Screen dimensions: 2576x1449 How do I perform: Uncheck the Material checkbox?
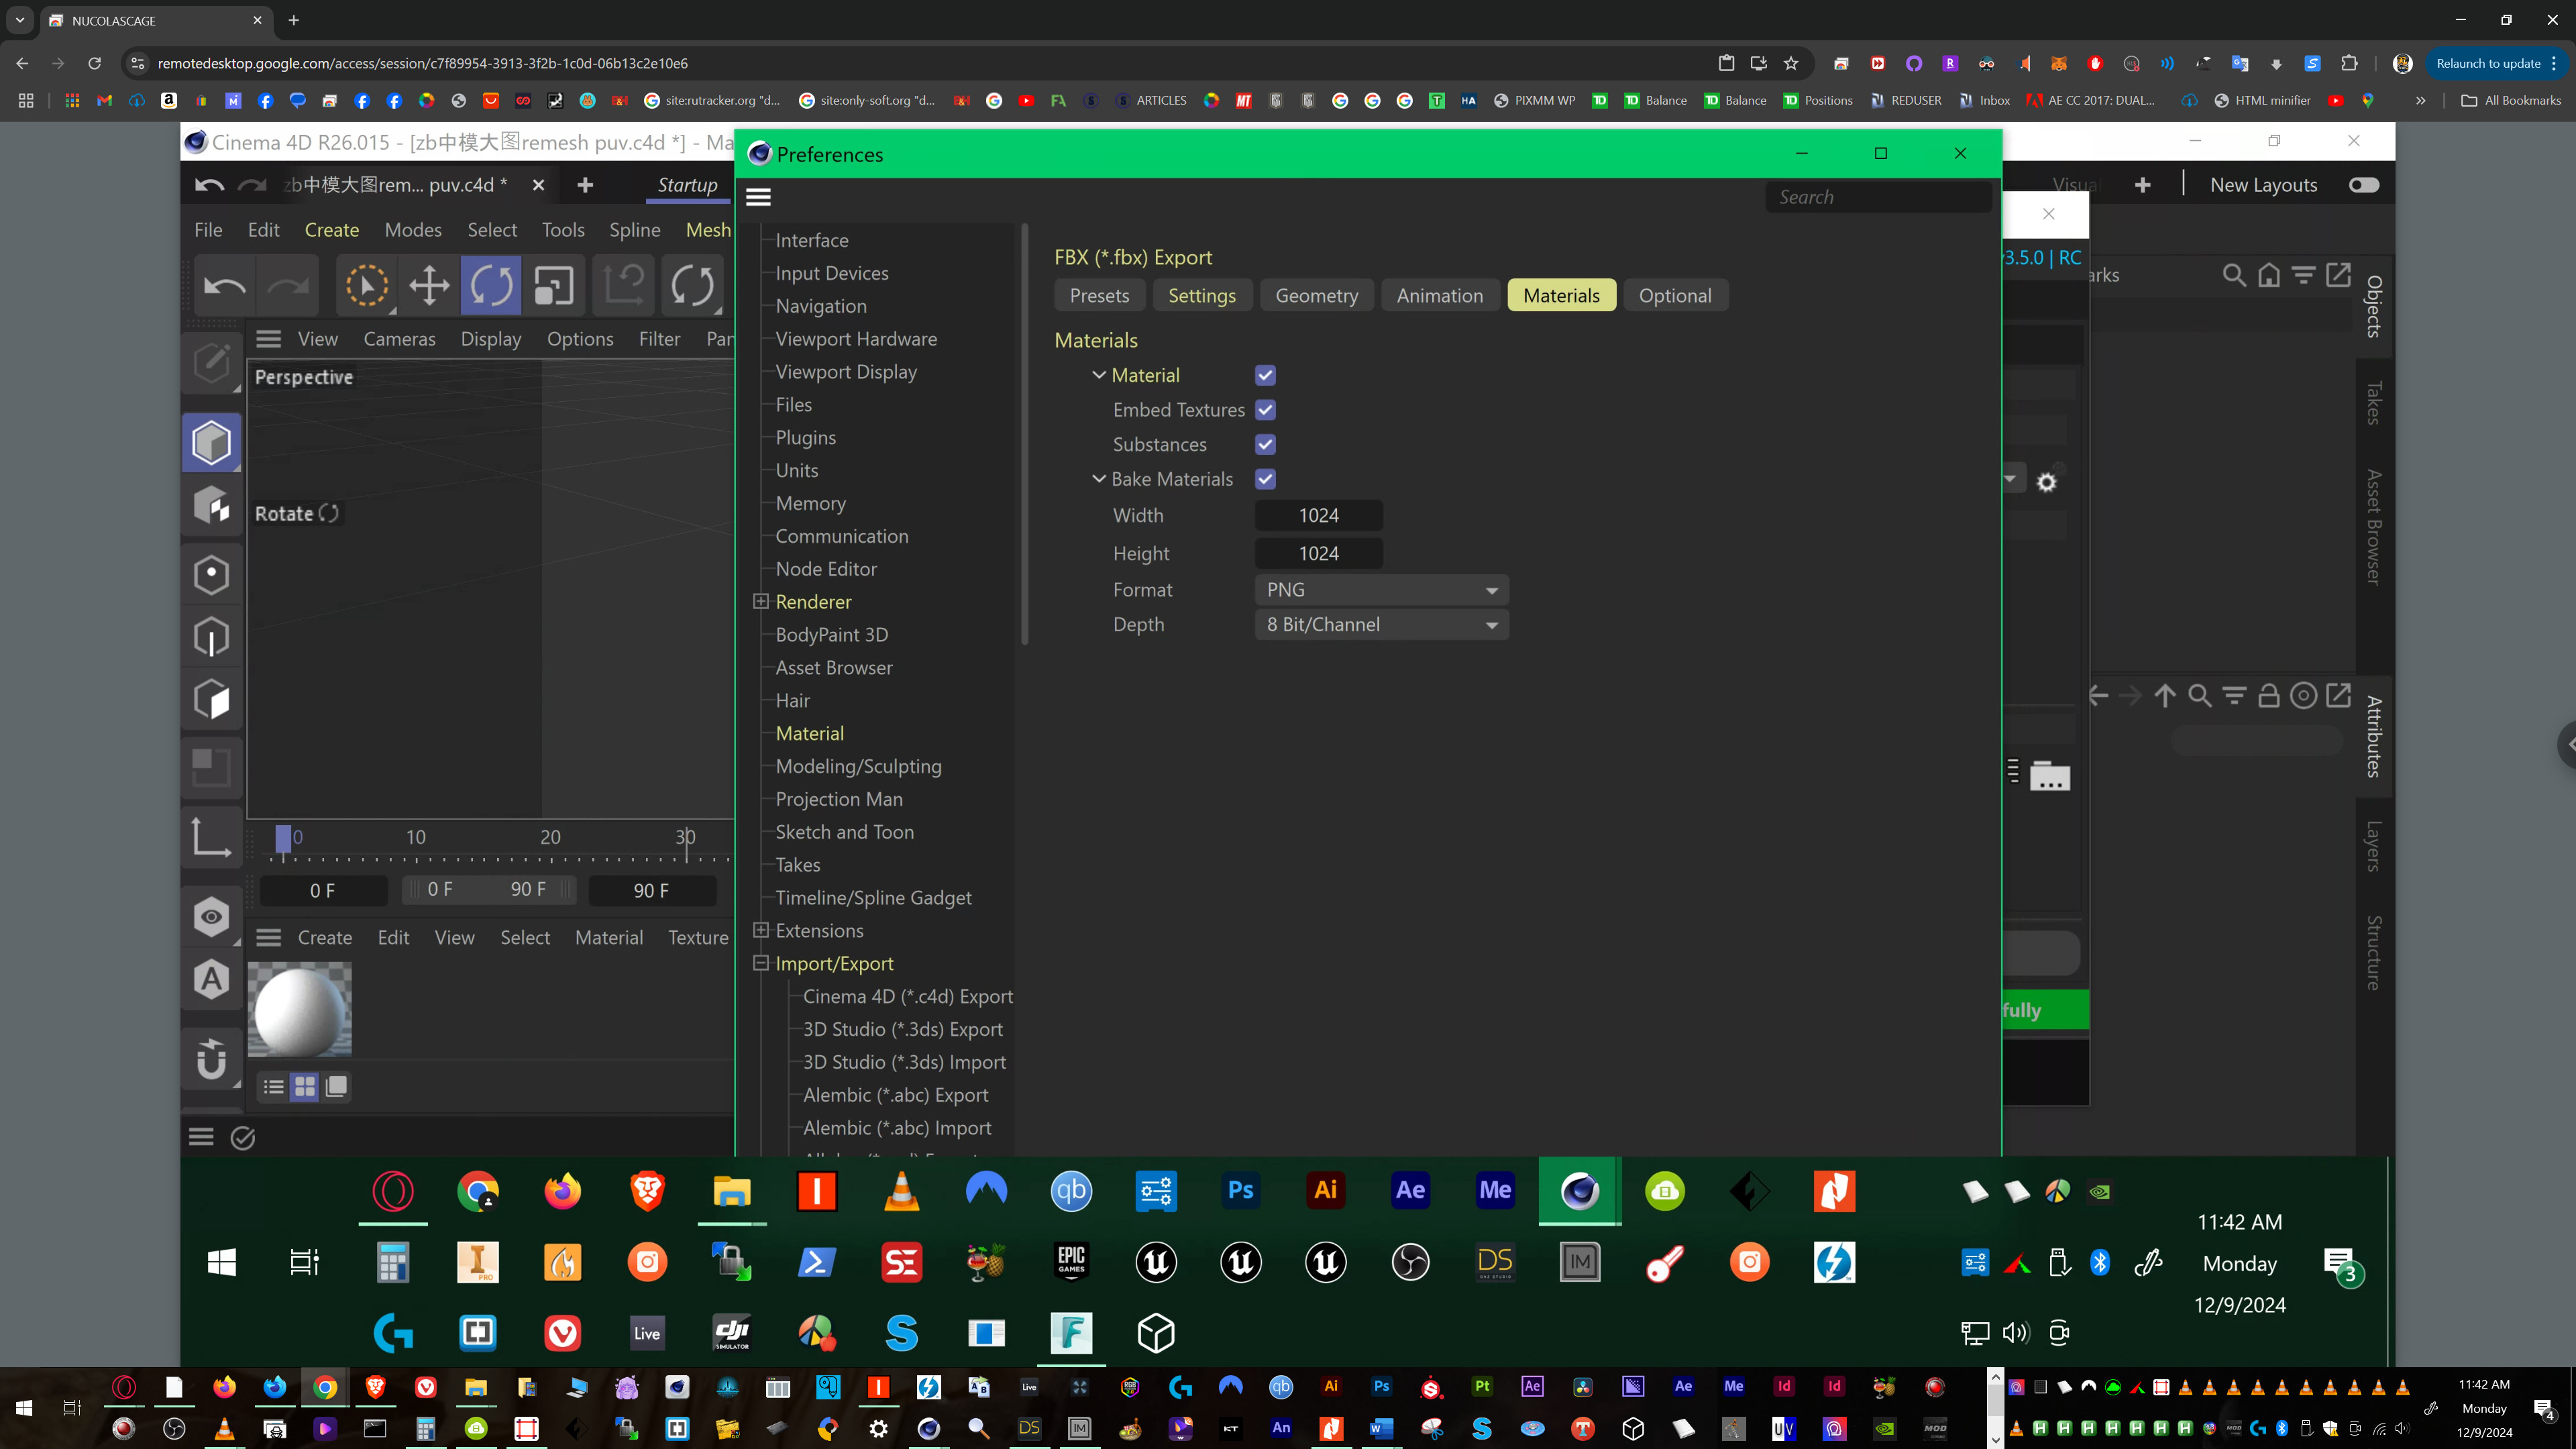(x=1265, y=375)
